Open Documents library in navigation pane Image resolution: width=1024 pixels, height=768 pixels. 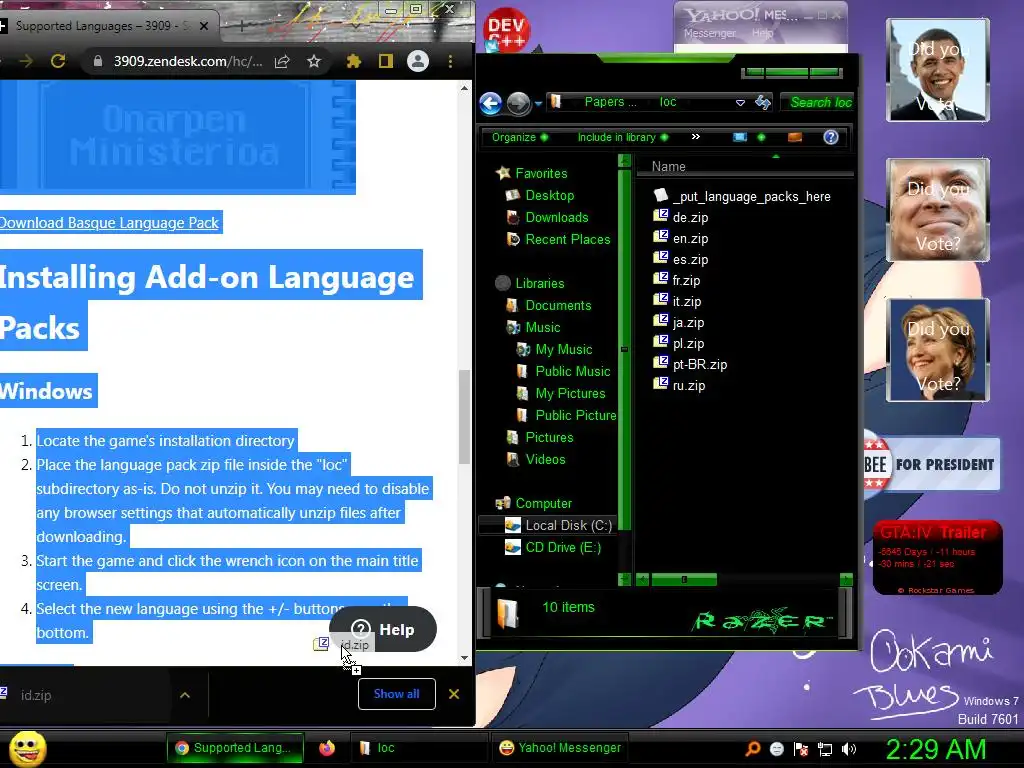tap(549, 305)
